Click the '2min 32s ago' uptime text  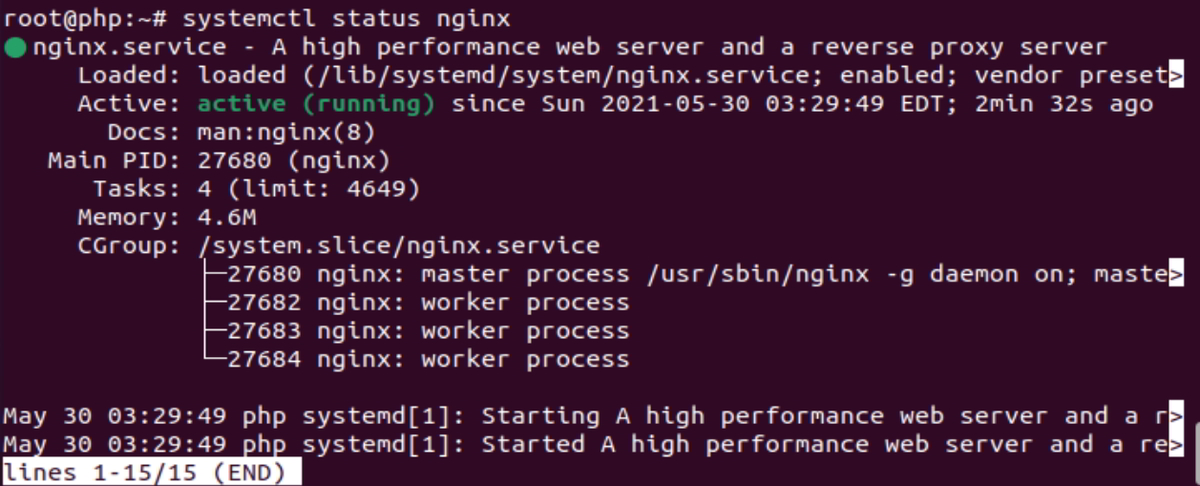coord(1064,104)
